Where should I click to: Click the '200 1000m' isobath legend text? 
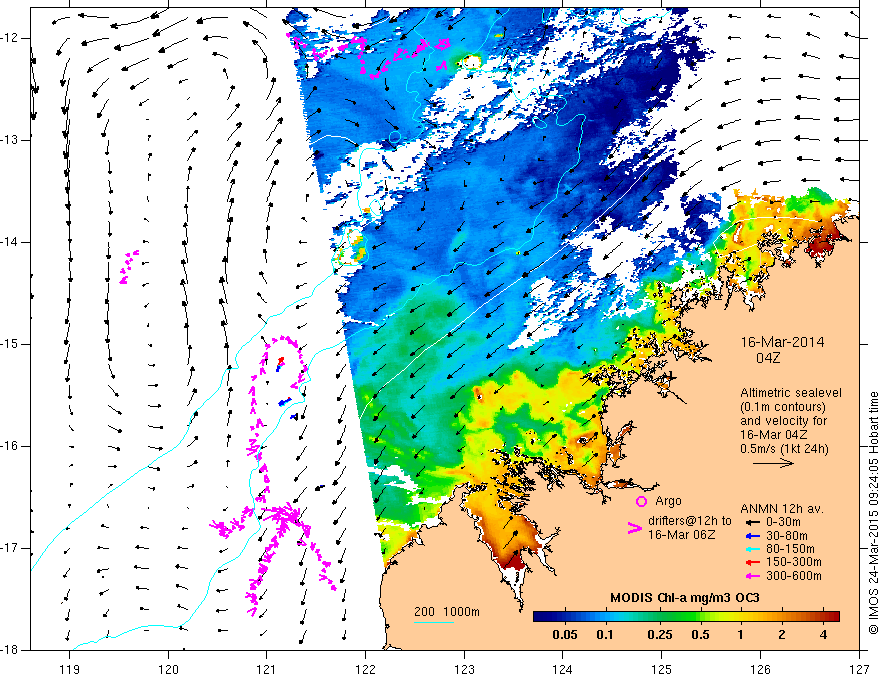click(447, 612)
